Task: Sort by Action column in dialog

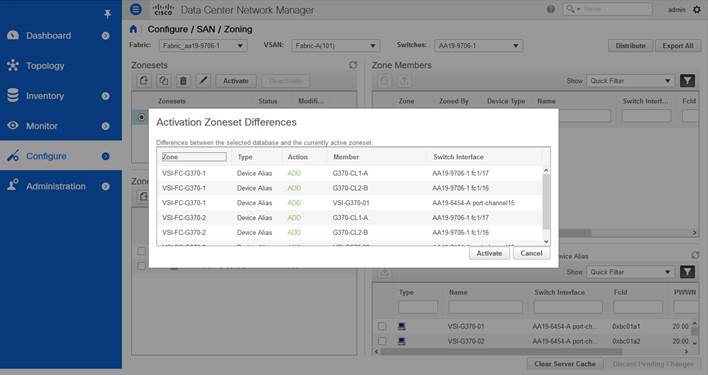Action: click(x=298, y=157)
